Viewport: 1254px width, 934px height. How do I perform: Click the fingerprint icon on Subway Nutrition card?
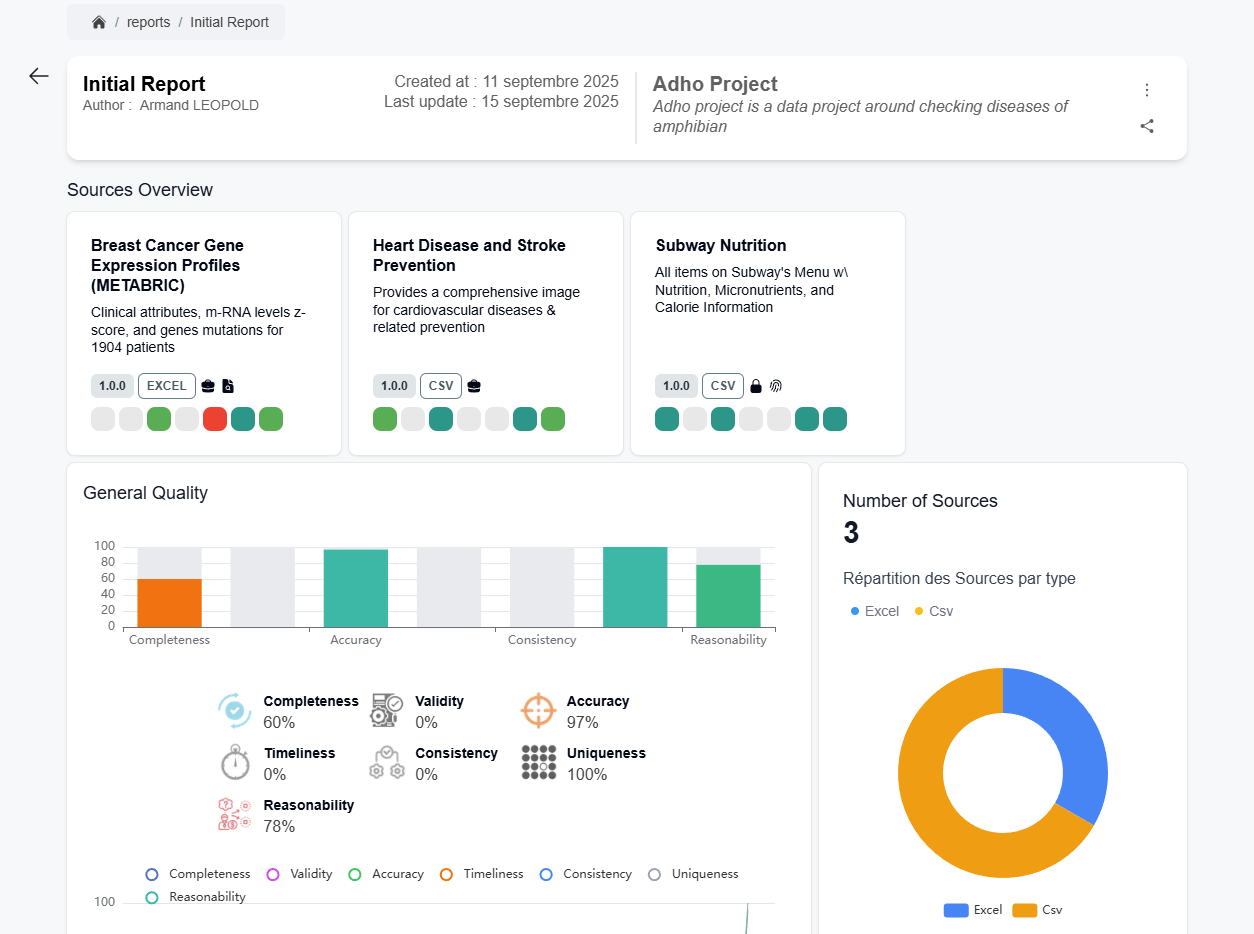[776, 386]
